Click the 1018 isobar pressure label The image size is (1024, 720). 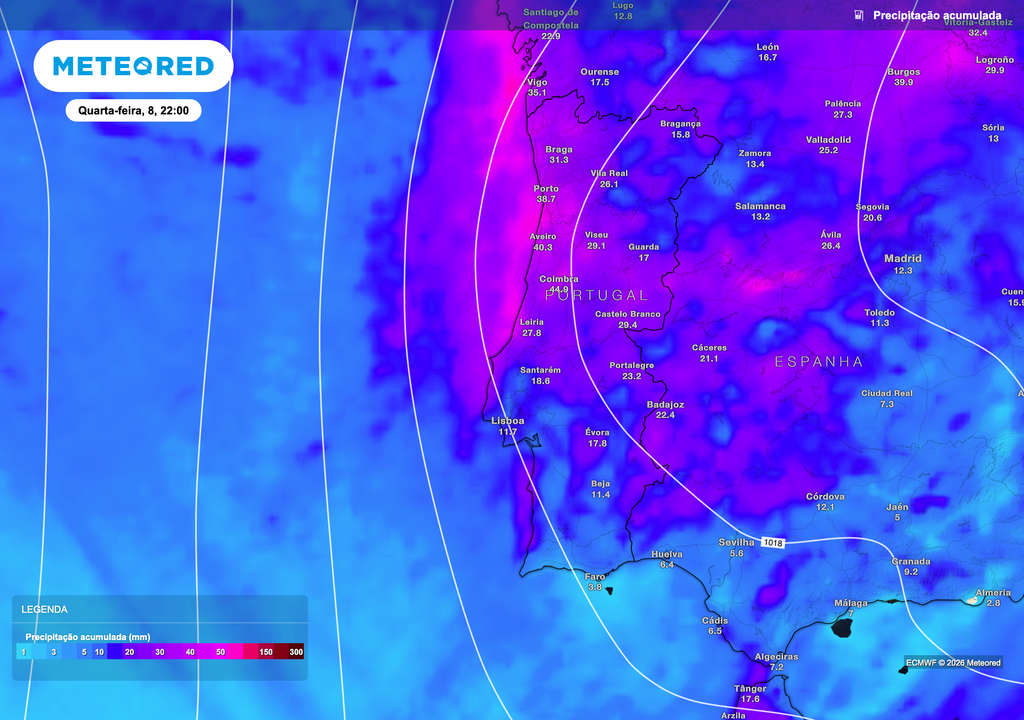click(x=773, y=543)
